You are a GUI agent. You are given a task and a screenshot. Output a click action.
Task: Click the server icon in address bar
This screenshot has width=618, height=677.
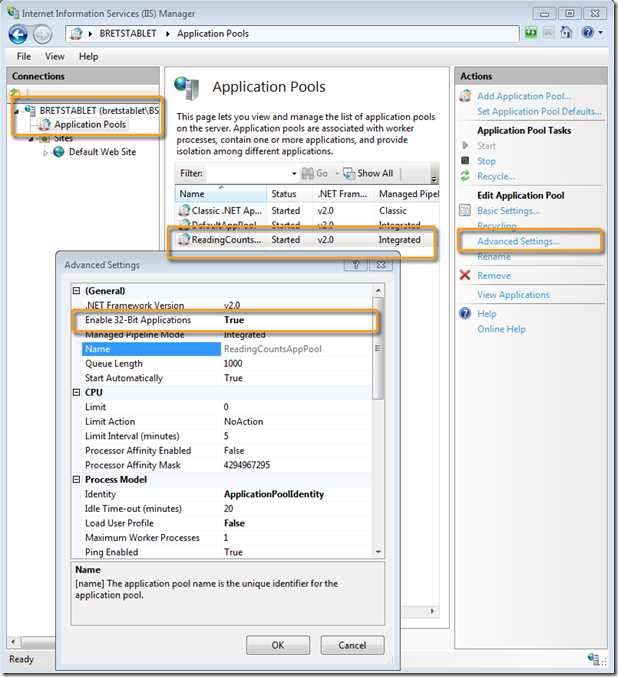pyautogui.click(x=76, y=34)
